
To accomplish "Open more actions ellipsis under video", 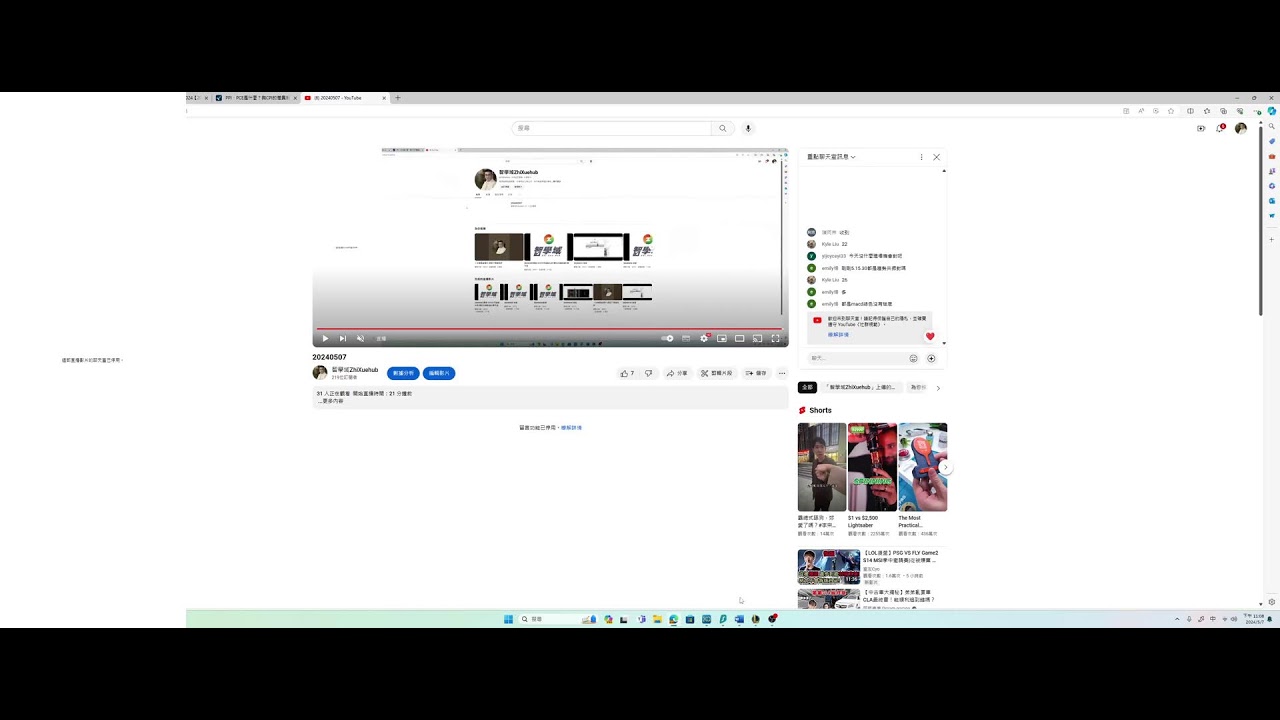I will click(x=782, y=373).
